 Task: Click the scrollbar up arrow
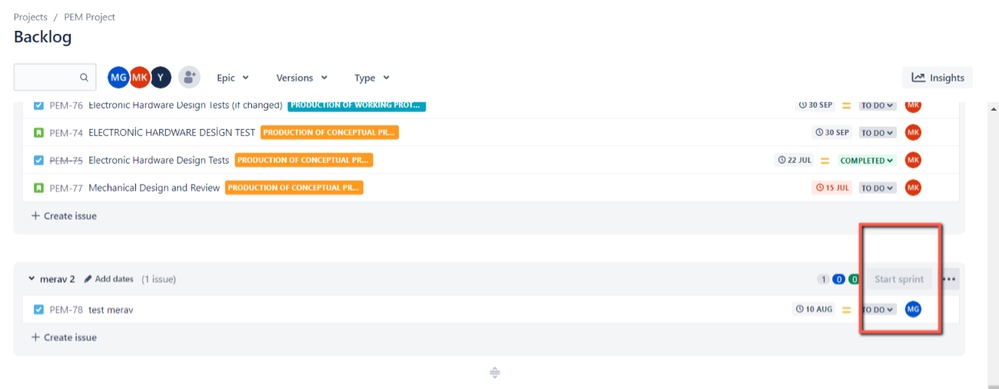(993, 109)
